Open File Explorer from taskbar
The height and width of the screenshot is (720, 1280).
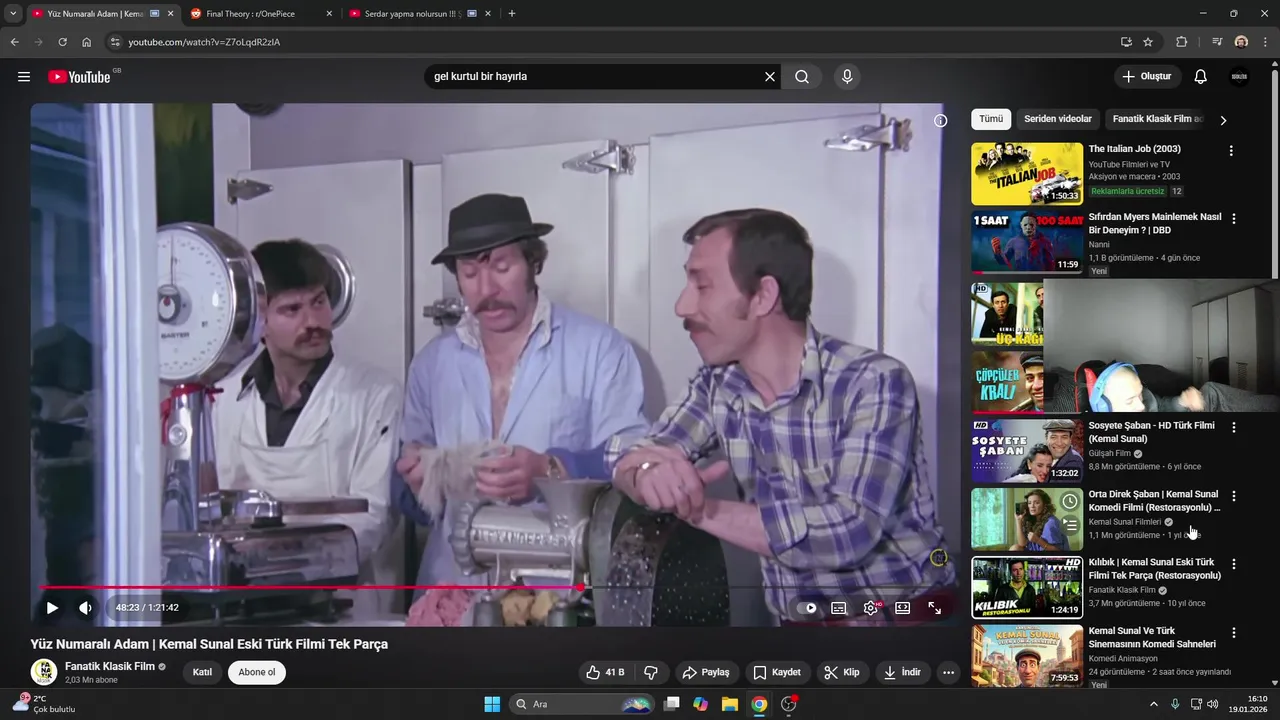coord(730,704)
